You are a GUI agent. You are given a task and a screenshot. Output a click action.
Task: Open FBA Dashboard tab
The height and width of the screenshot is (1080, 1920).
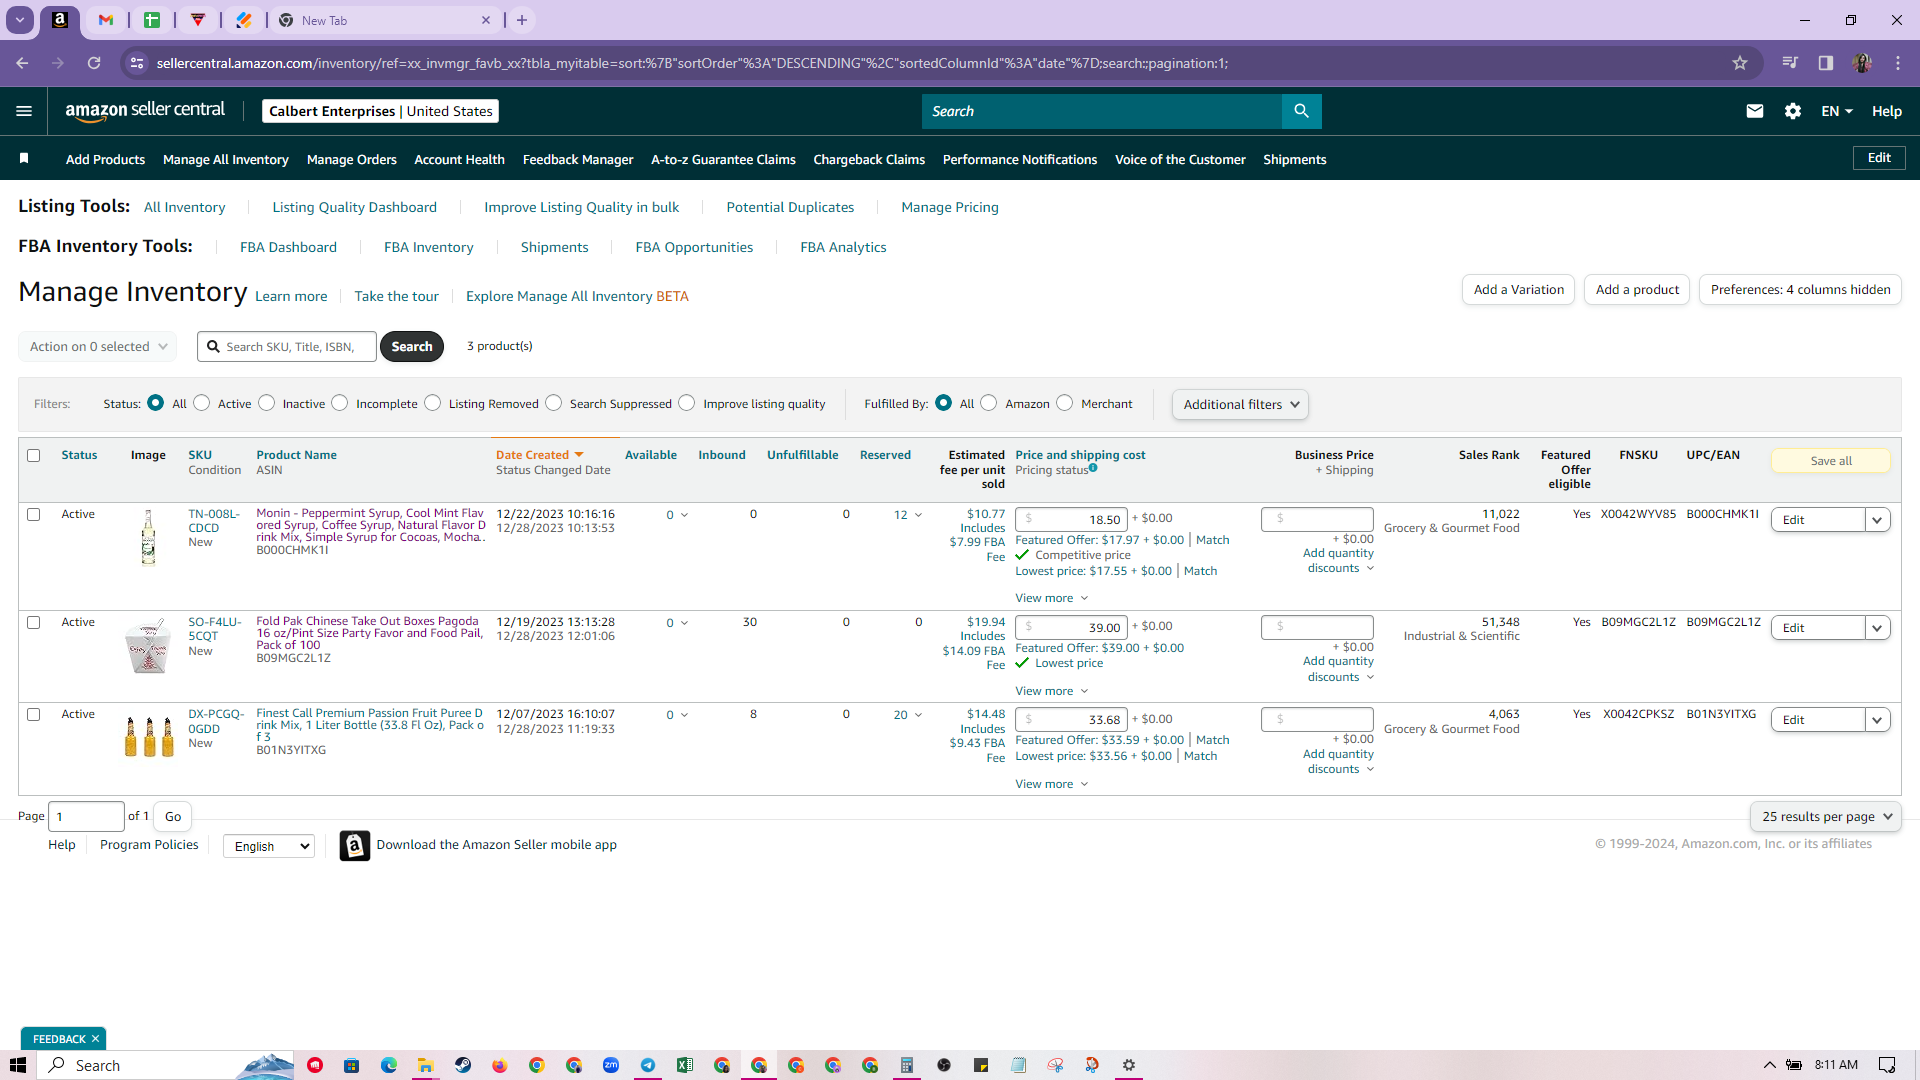coord(288,247)
